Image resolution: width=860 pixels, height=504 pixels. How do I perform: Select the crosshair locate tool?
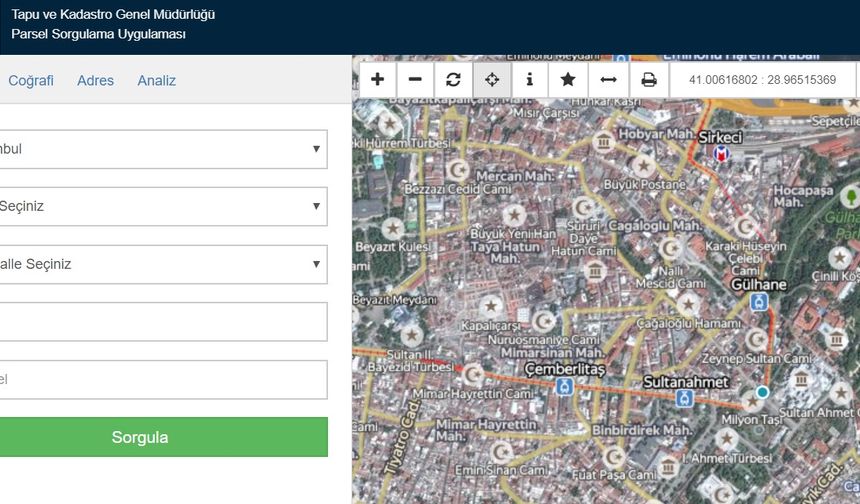pyautogui.click(x=492, y=80)
